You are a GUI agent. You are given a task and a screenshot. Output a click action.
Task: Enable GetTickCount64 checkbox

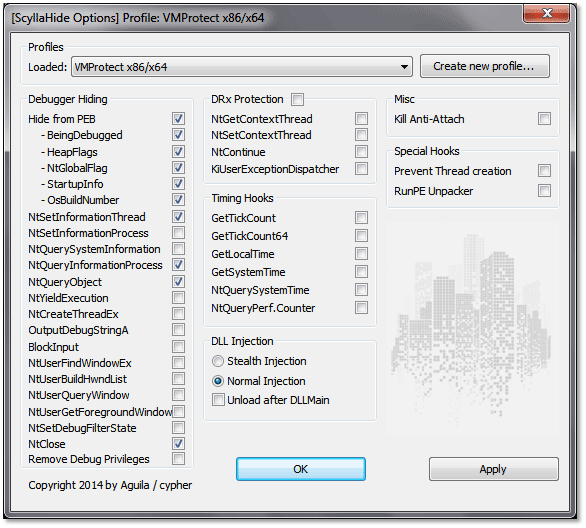[361, 236]
